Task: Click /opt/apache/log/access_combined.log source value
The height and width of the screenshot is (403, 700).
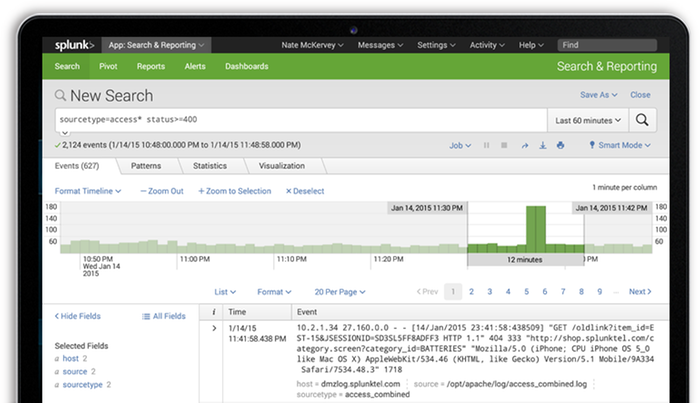Action: [517, 384]
